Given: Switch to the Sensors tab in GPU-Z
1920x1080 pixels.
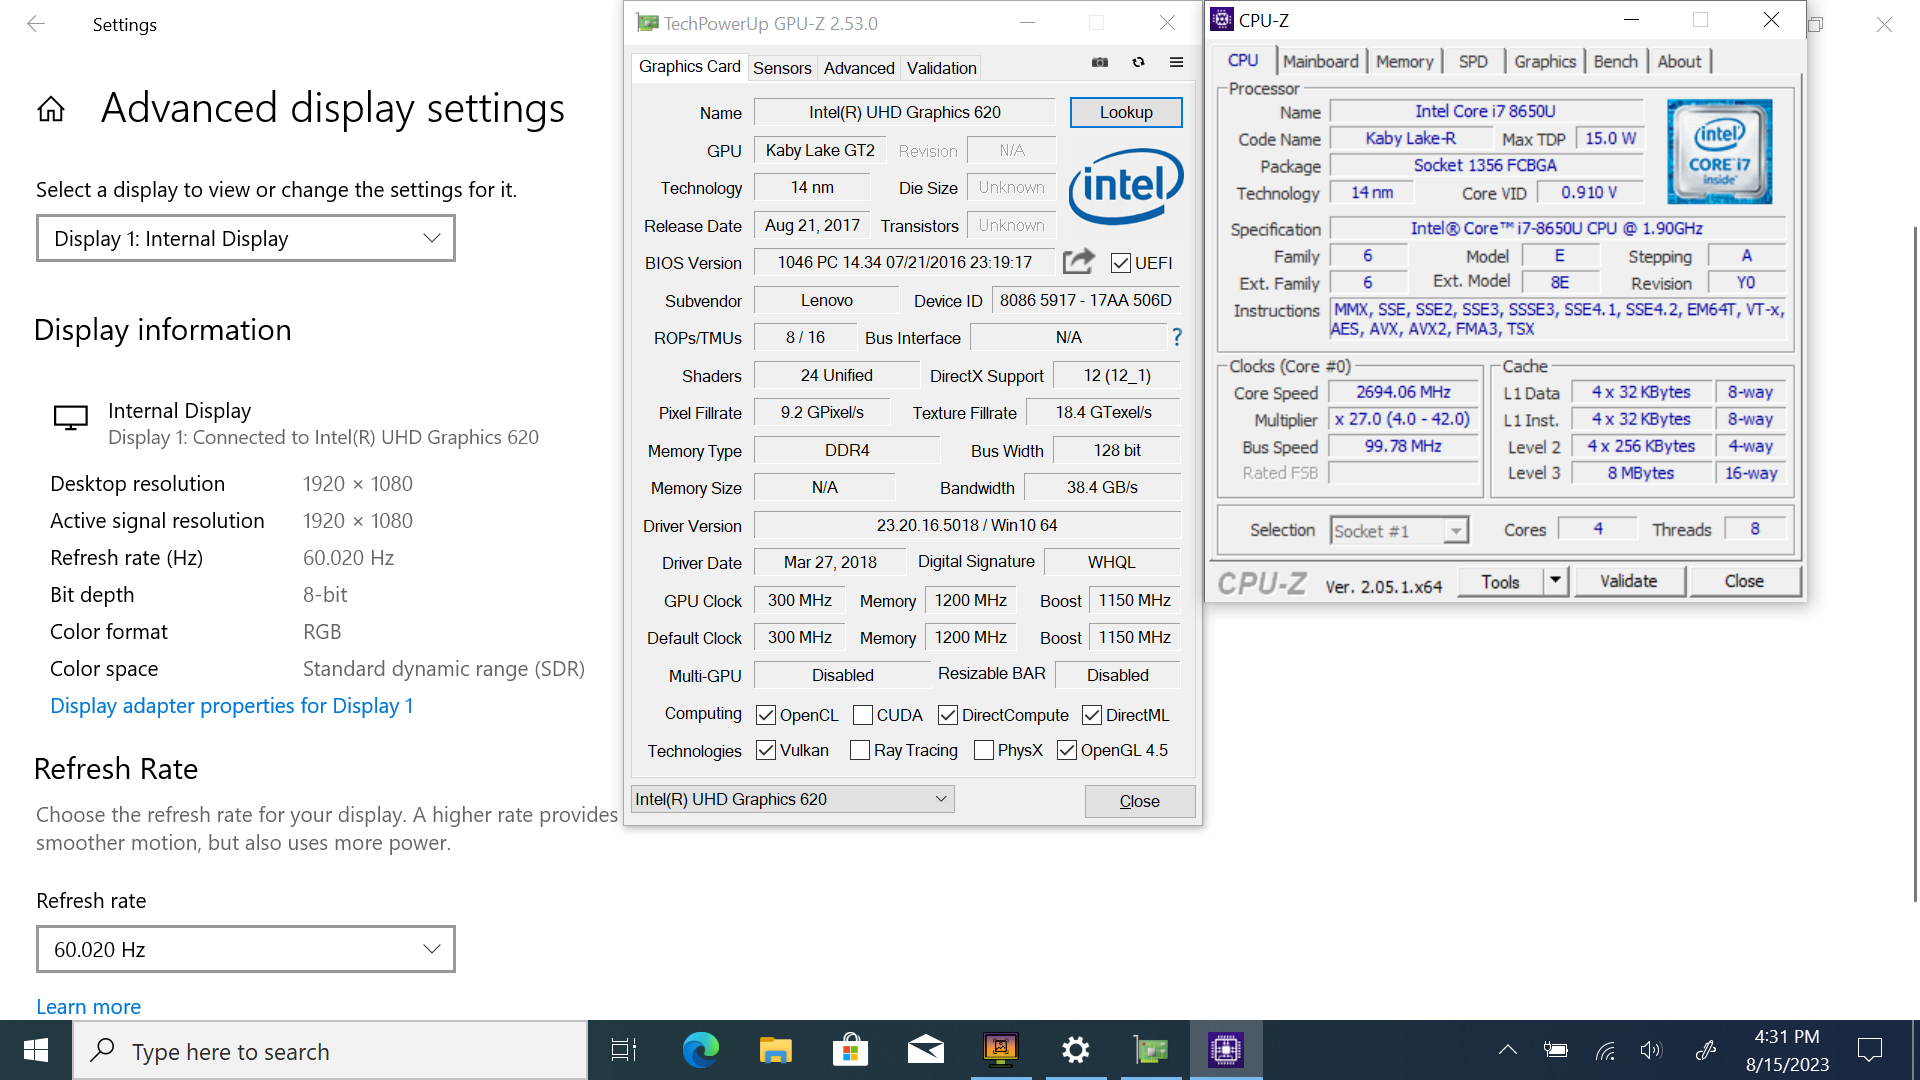Looking at the screenshot, I should pyautogui.click(x=781, y=68).
